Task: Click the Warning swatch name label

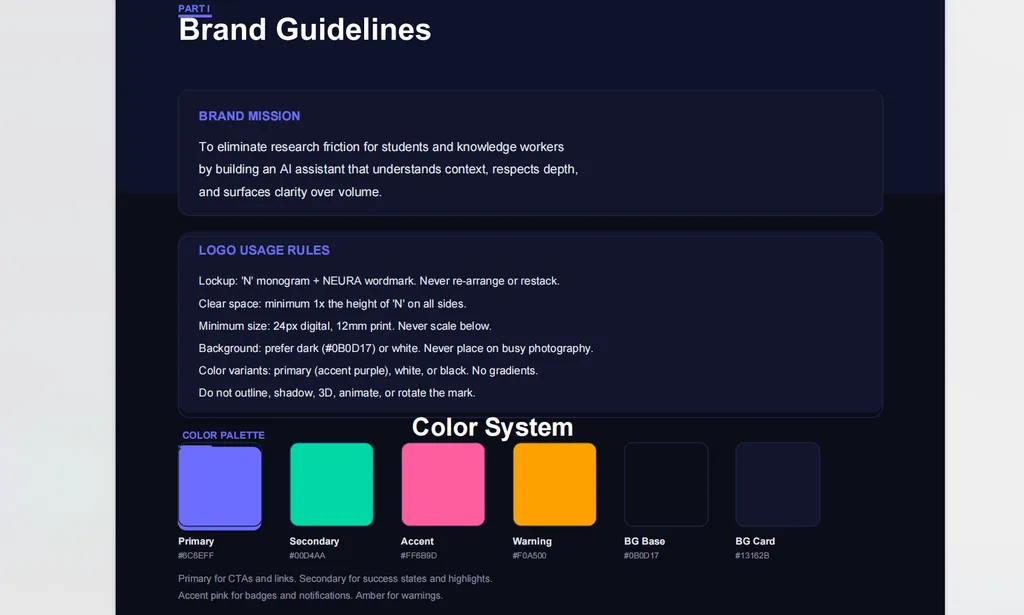Action: coord(532,541)
